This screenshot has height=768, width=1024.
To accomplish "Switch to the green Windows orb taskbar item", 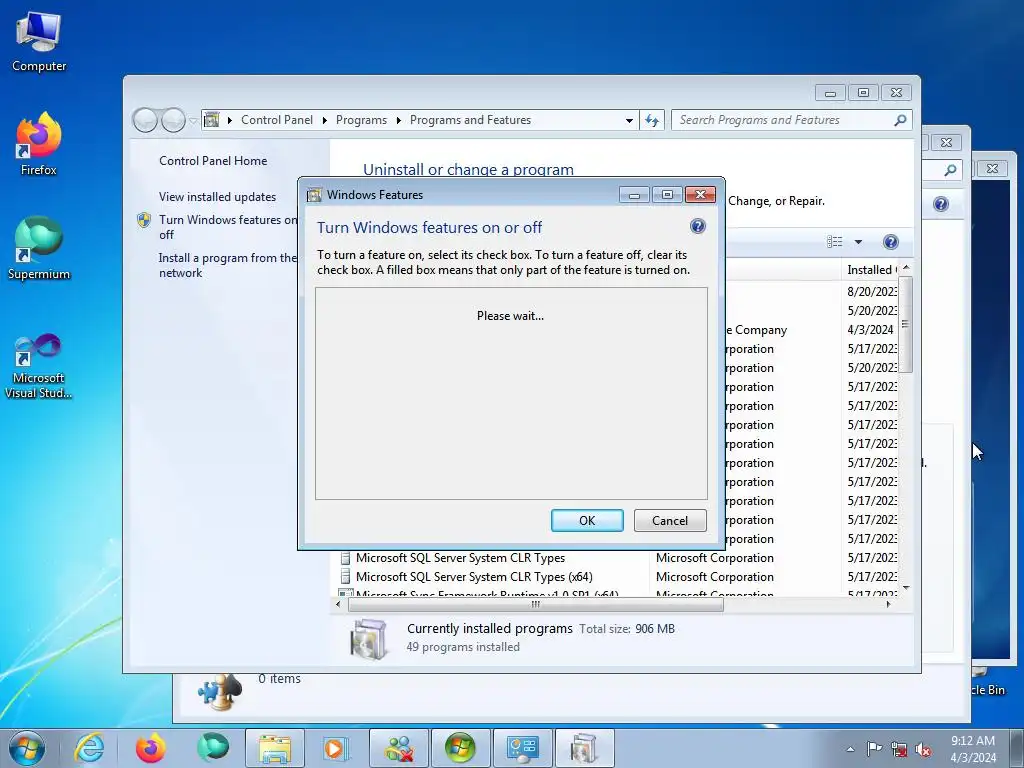I will [x=460, y=748].
